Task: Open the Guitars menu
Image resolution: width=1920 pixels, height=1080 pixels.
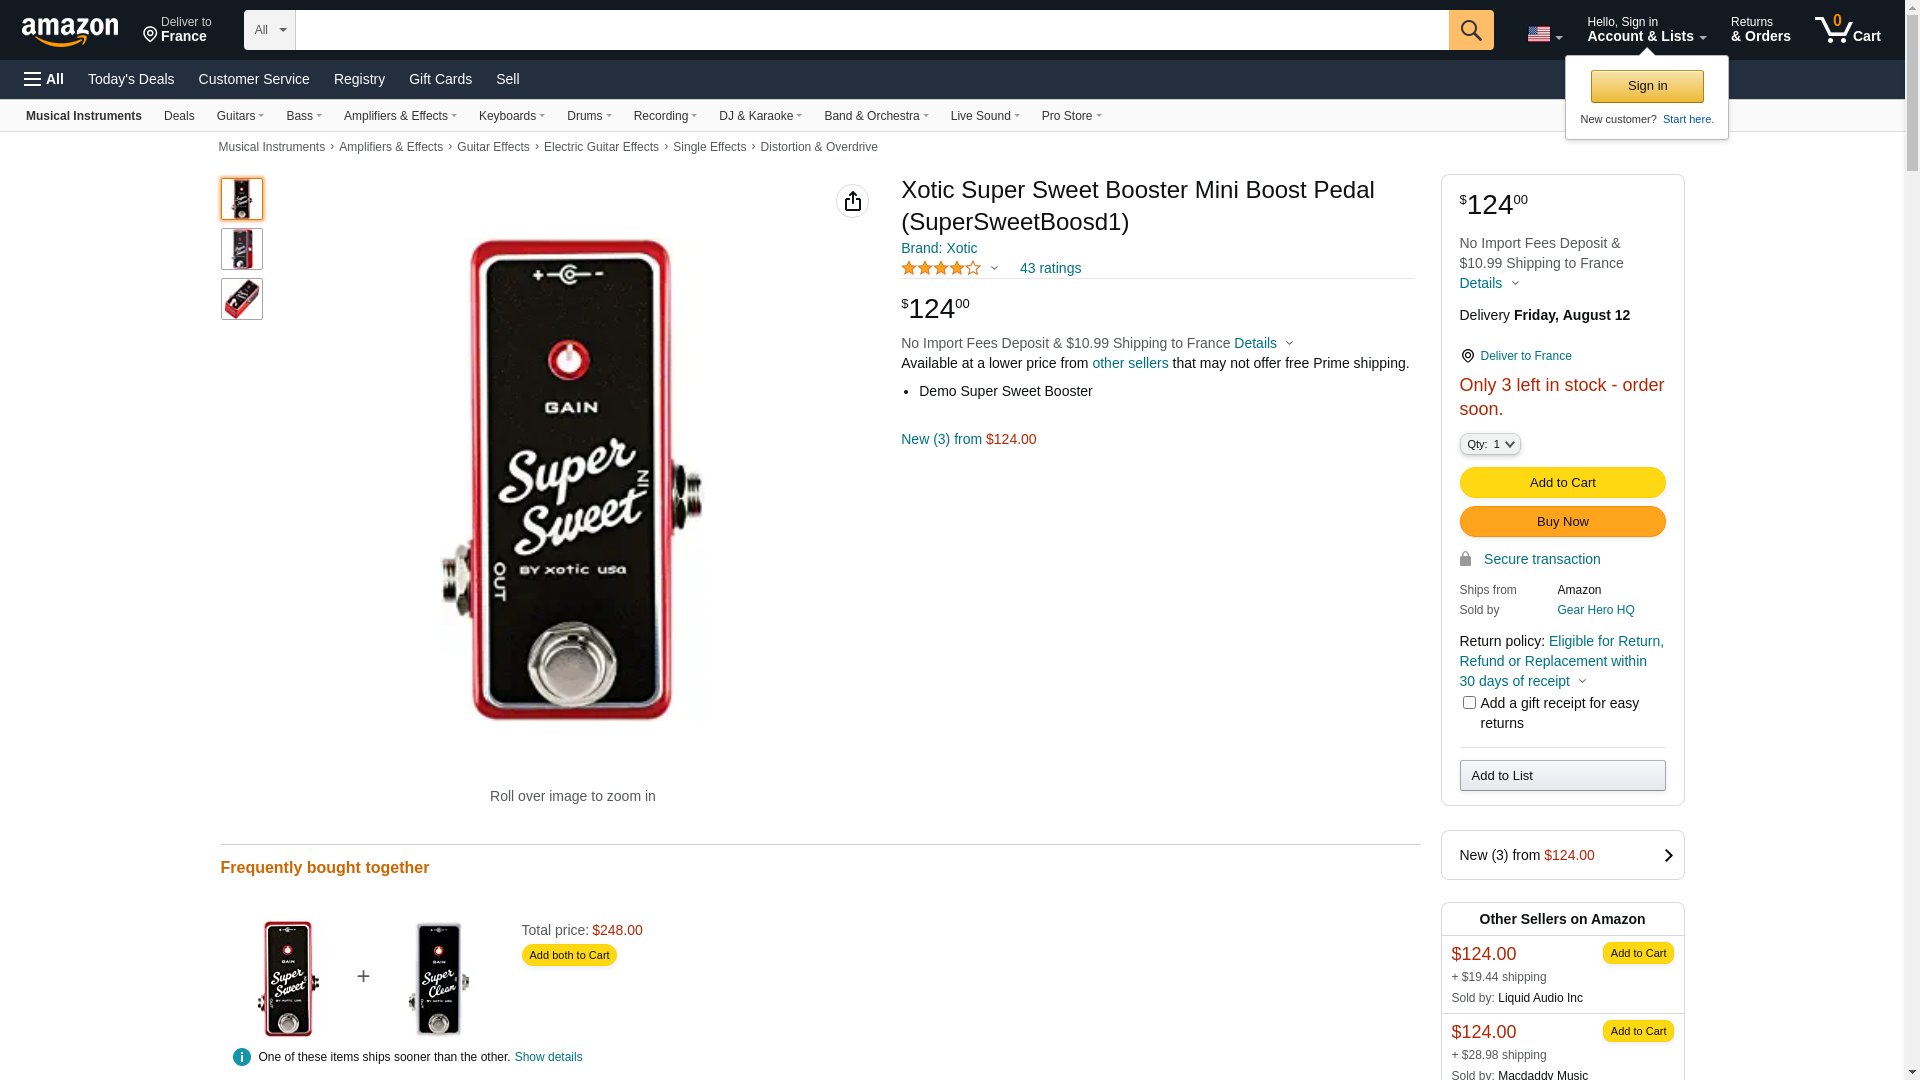Action: point(240,116)
